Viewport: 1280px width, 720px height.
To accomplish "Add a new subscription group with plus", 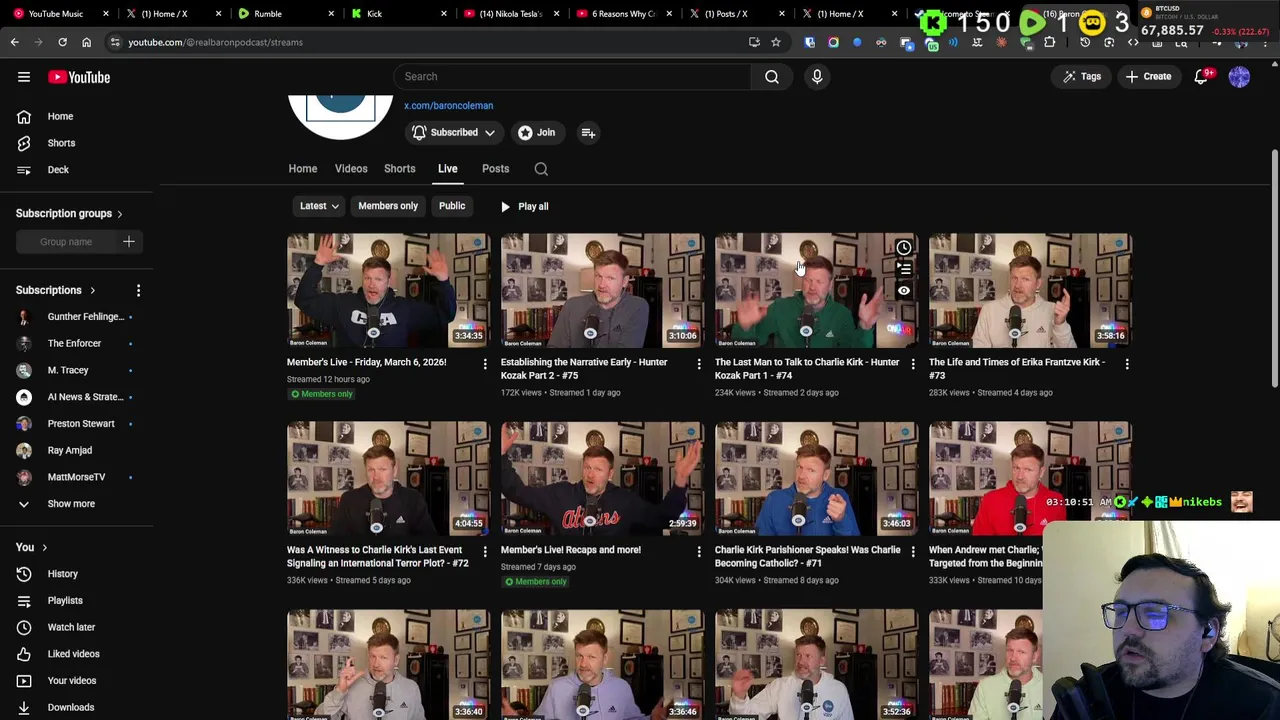I will 128,241.
